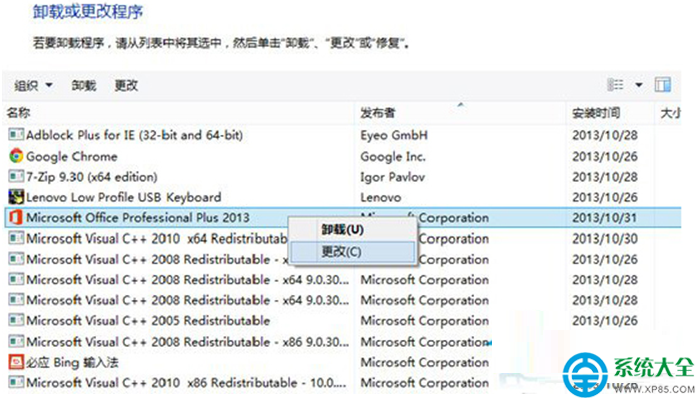Click the Visual C++ 2008 x86 9.0.30 icon
697x400 pixels.
click(16, 341)
